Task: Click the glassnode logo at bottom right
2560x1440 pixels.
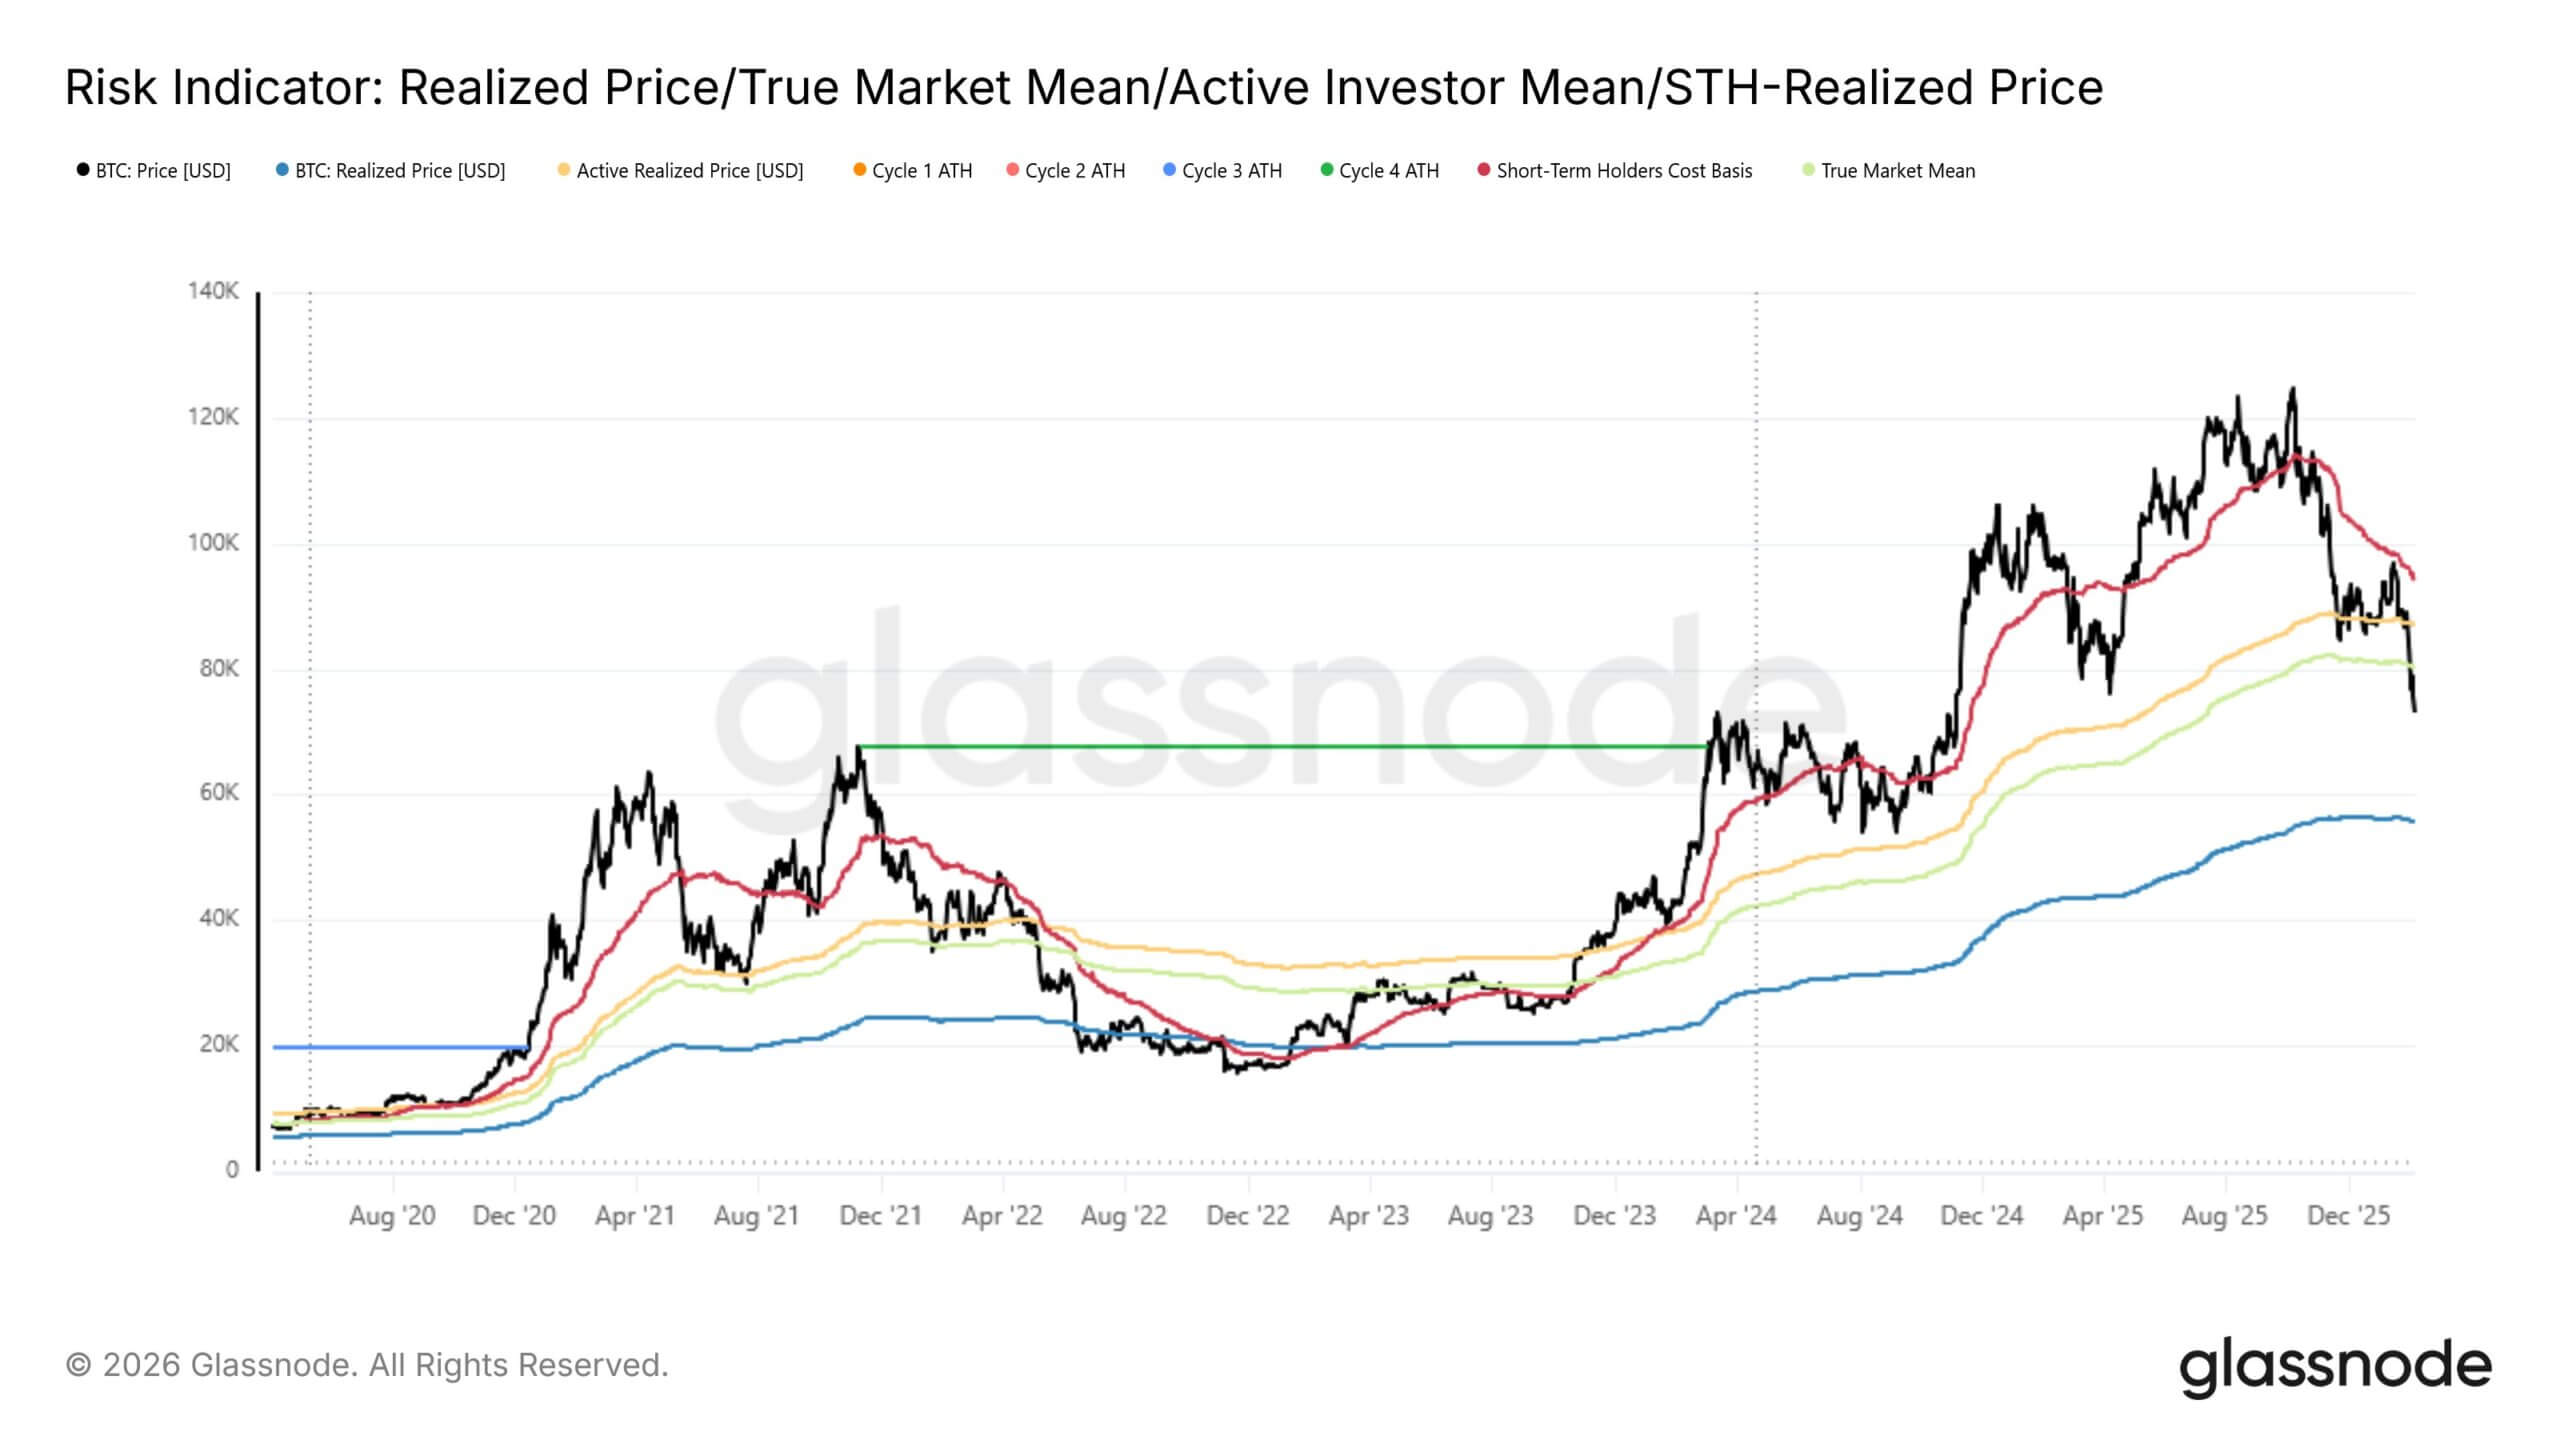Action: point(2335,1366)
